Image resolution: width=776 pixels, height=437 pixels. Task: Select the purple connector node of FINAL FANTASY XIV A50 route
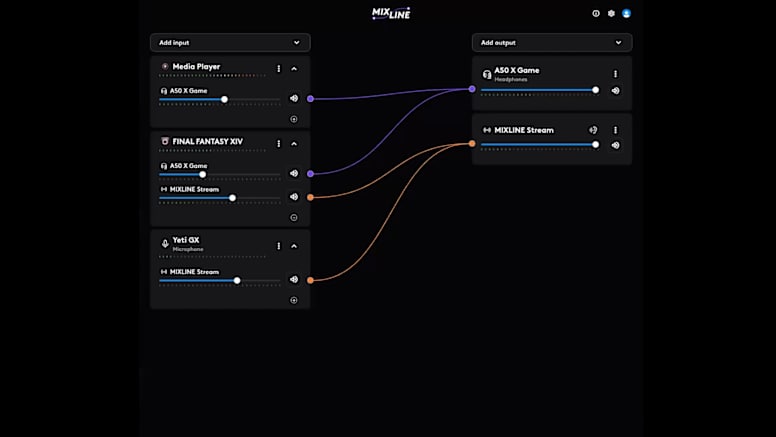(x=310, y=174)
